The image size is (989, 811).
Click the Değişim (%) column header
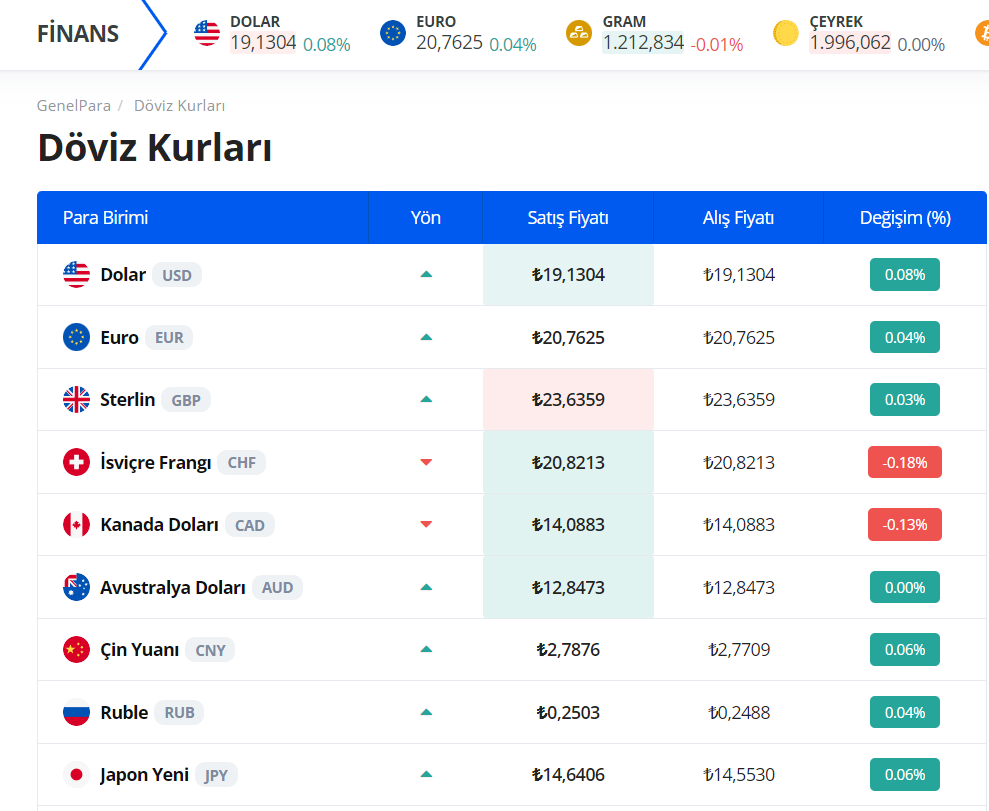point(905,218)
